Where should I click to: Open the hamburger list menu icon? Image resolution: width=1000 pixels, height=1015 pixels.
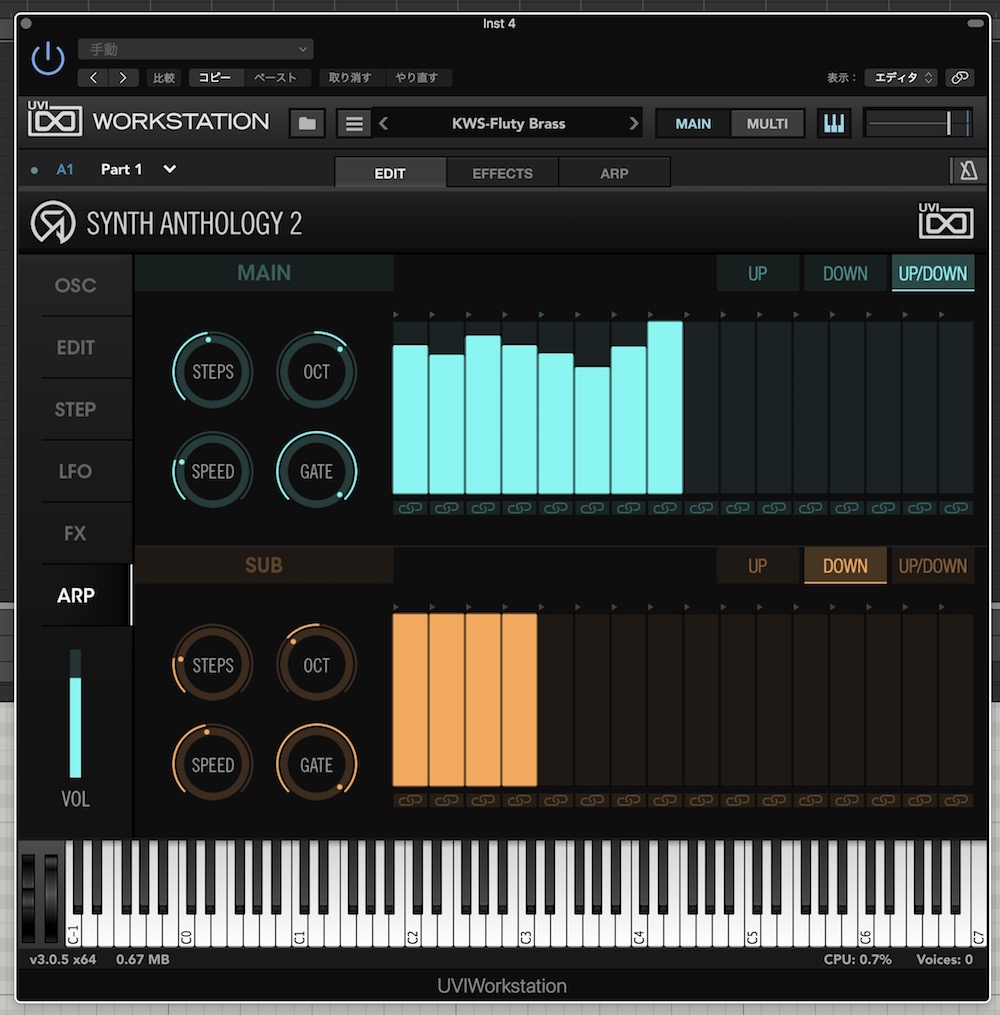coord(353,123)
